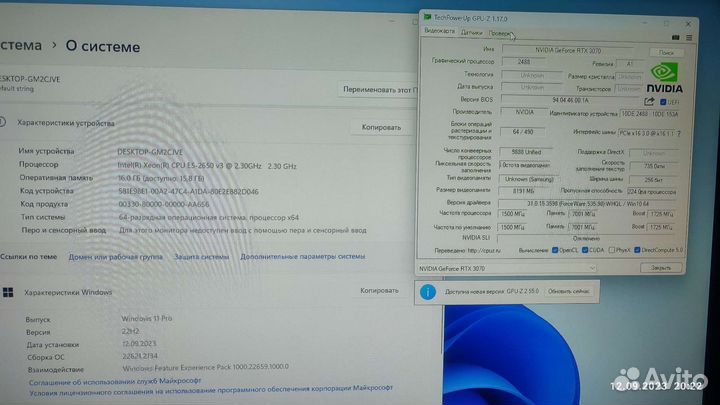The image size is (720, 405).
Task: Click the driver version field in GPU-Z
Action: [588, 203]
